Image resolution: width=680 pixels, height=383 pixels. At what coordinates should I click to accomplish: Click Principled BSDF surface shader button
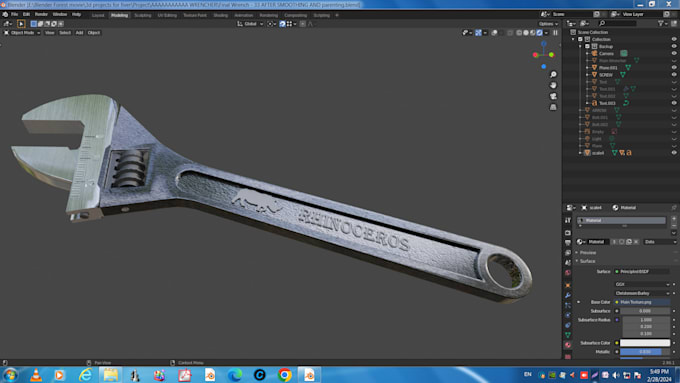[642, 272]
